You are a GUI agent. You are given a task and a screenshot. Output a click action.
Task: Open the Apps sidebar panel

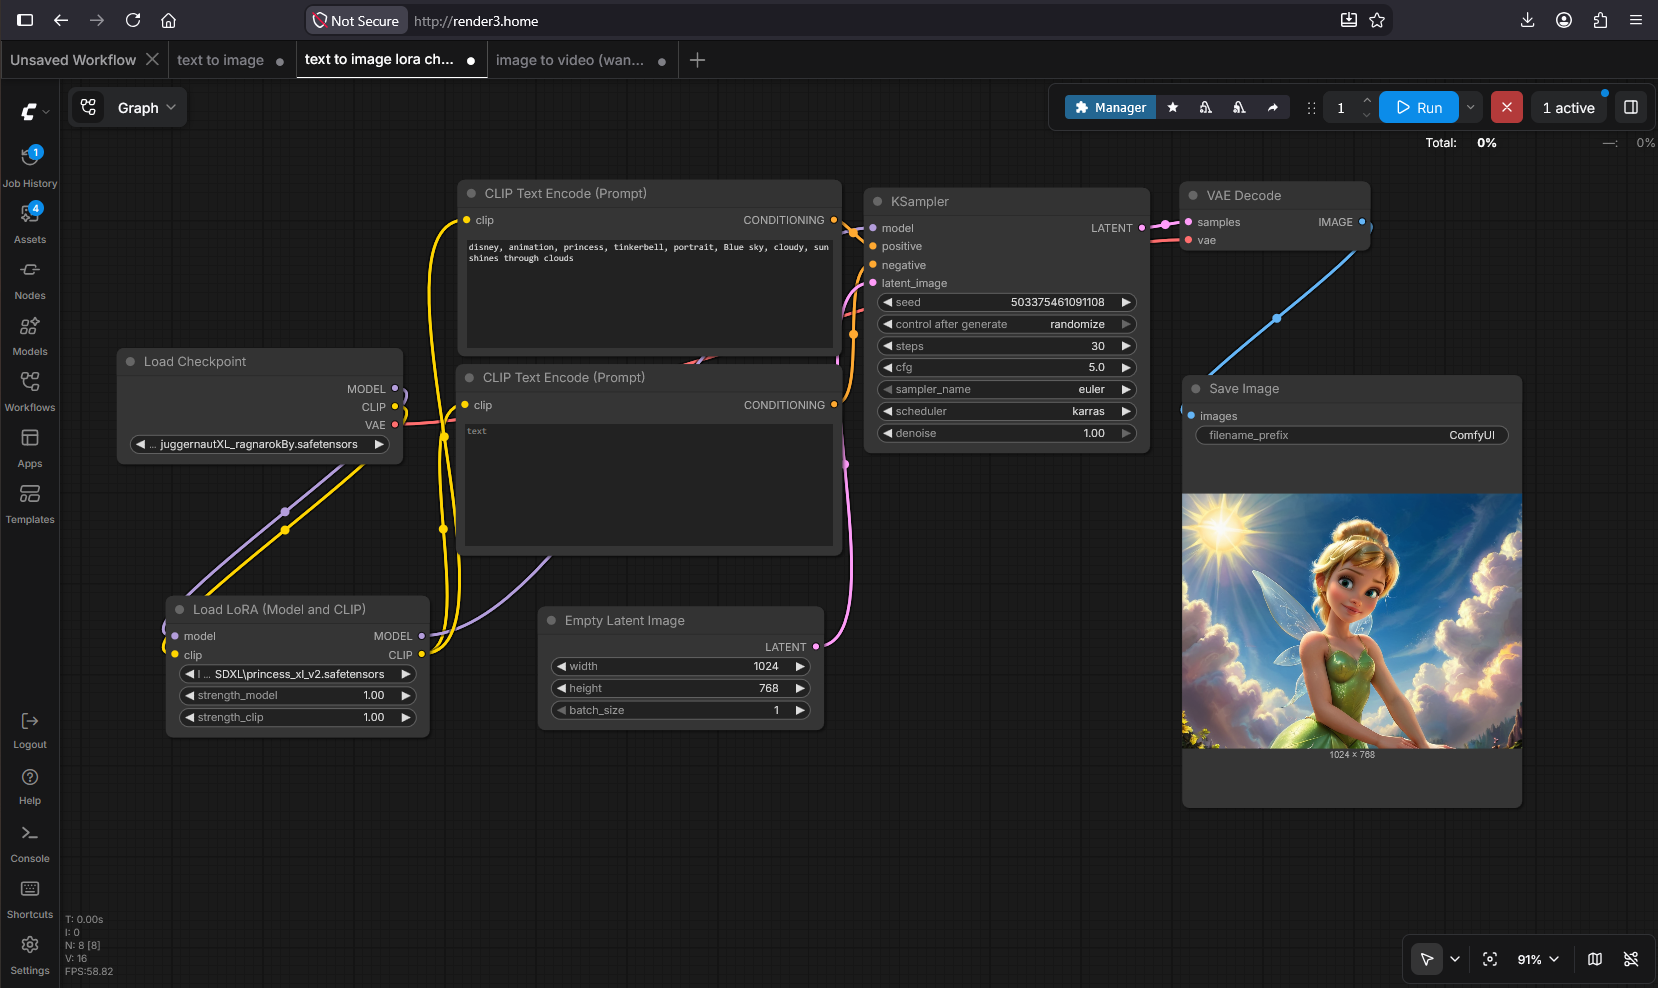click(x=30, y=447)
